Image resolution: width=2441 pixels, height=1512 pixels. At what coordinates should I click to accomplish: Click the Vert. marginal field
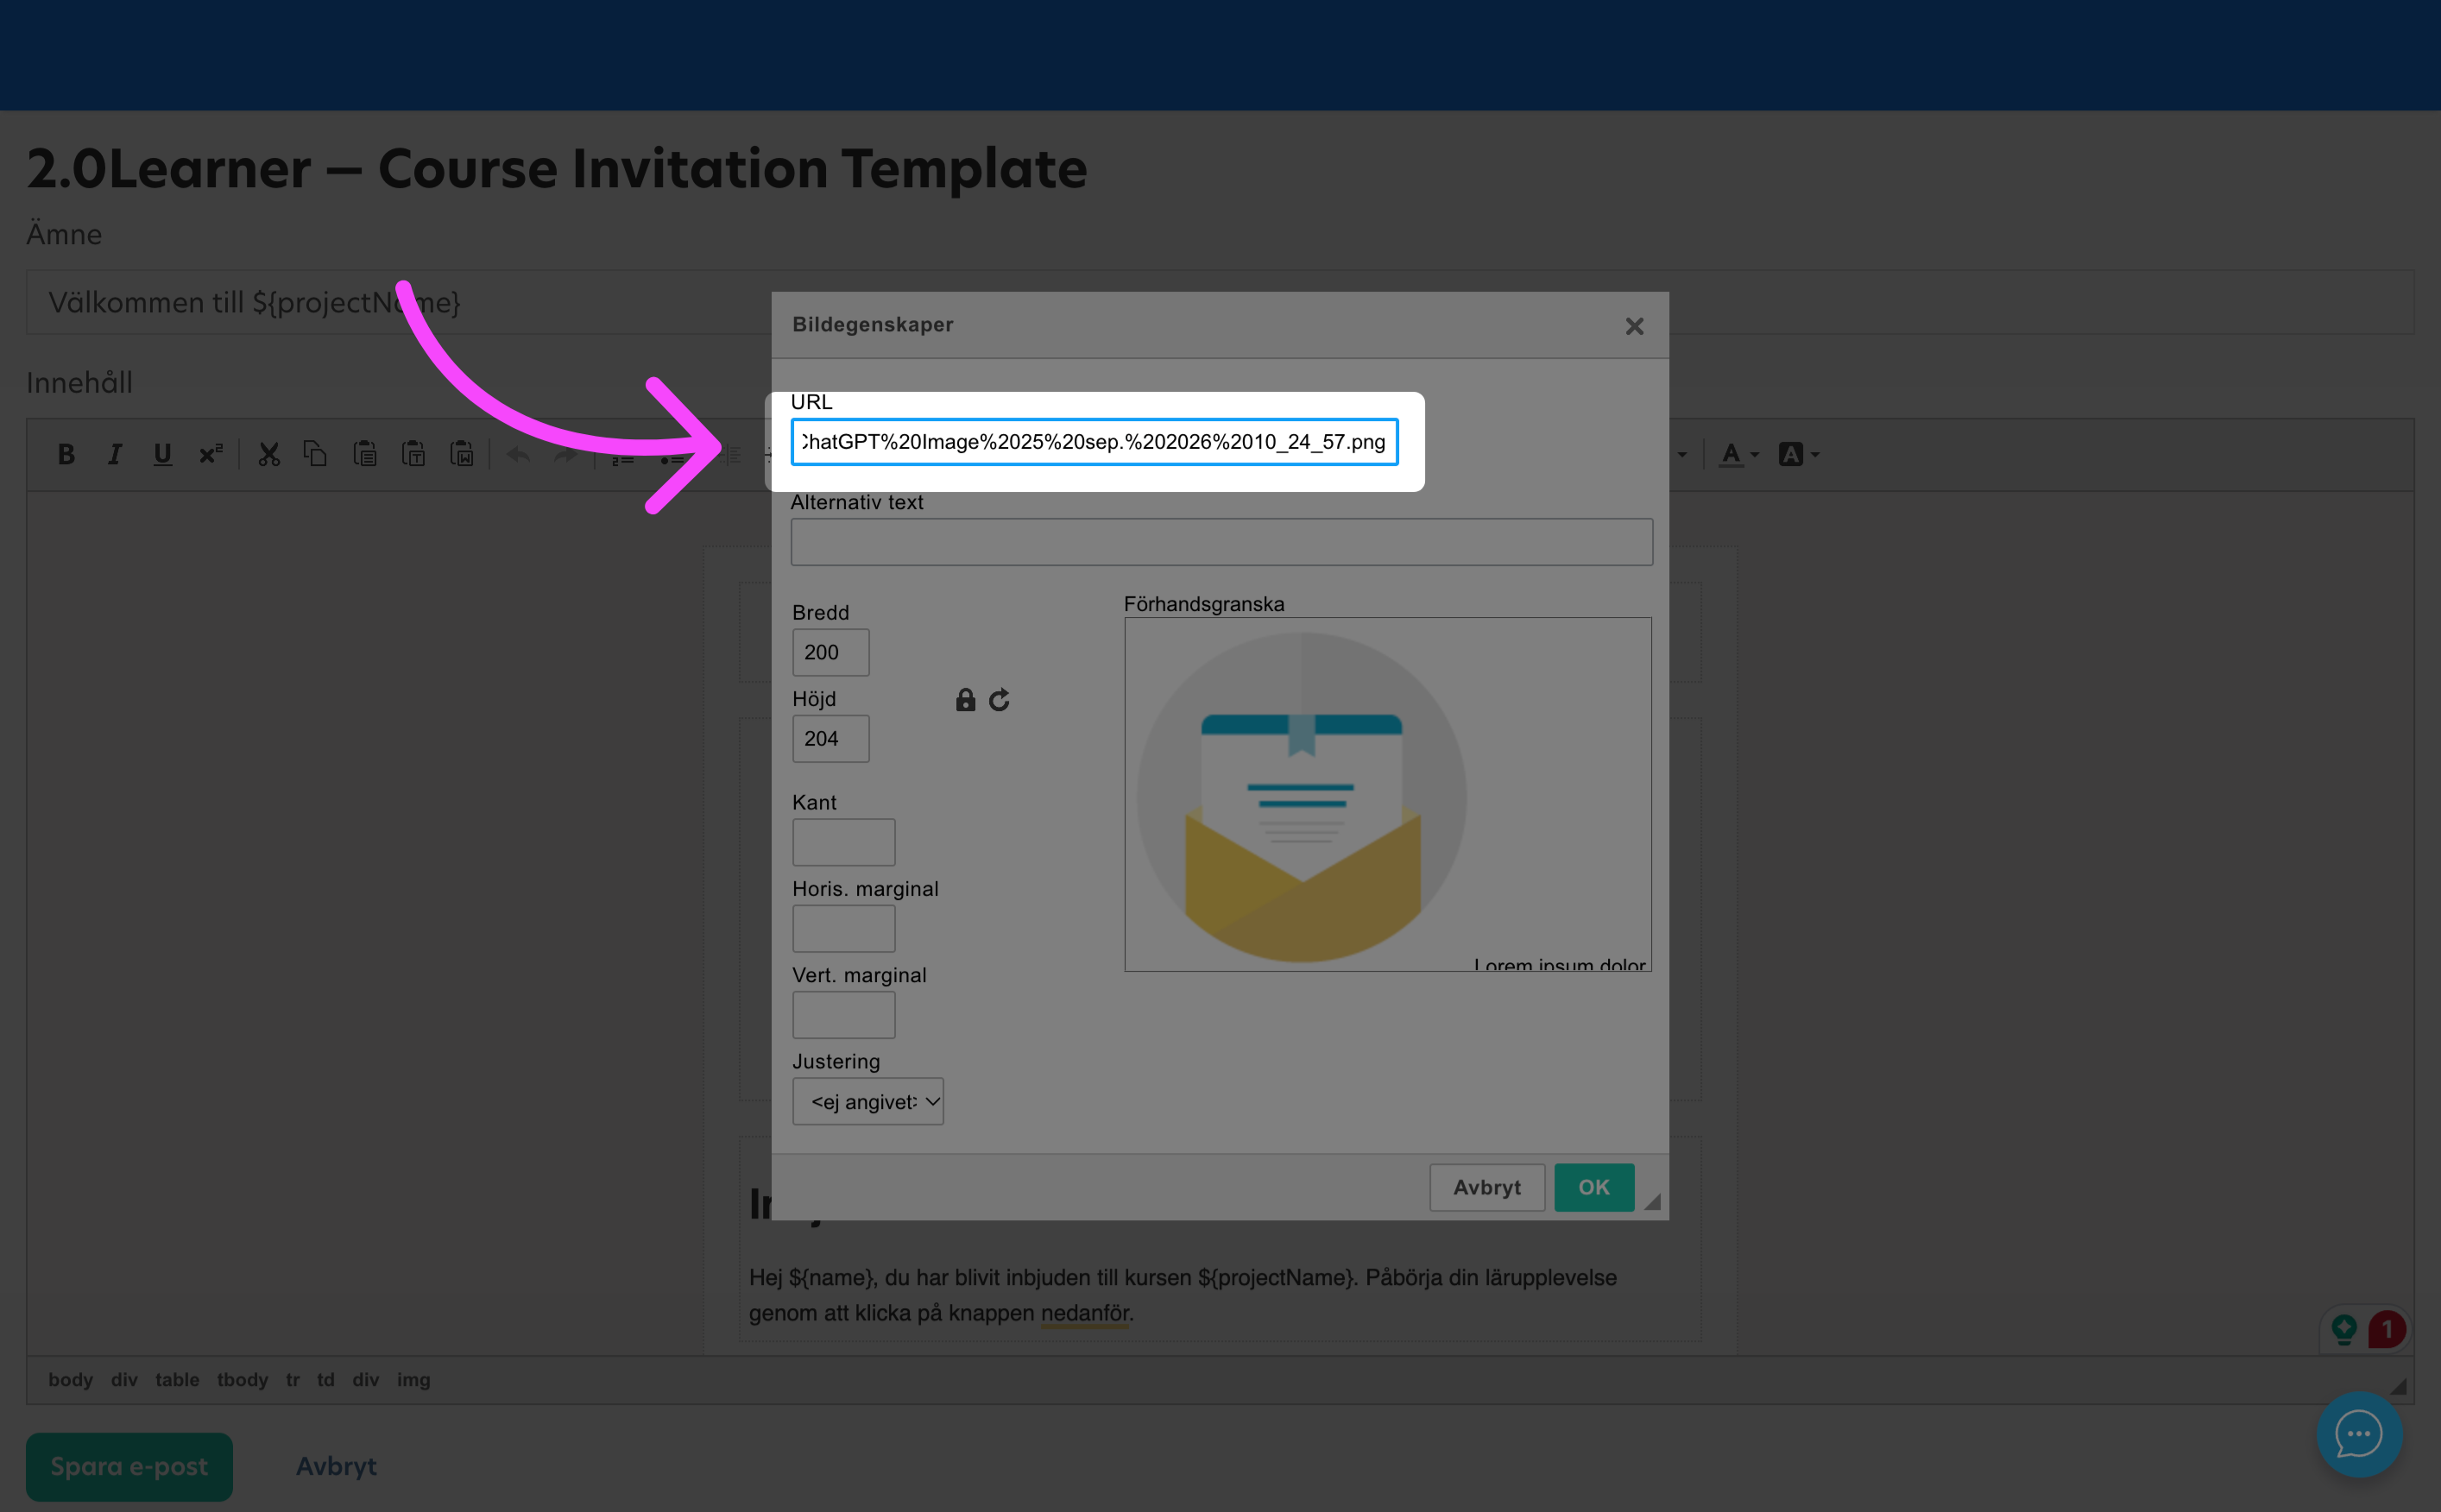point(844,1015)
